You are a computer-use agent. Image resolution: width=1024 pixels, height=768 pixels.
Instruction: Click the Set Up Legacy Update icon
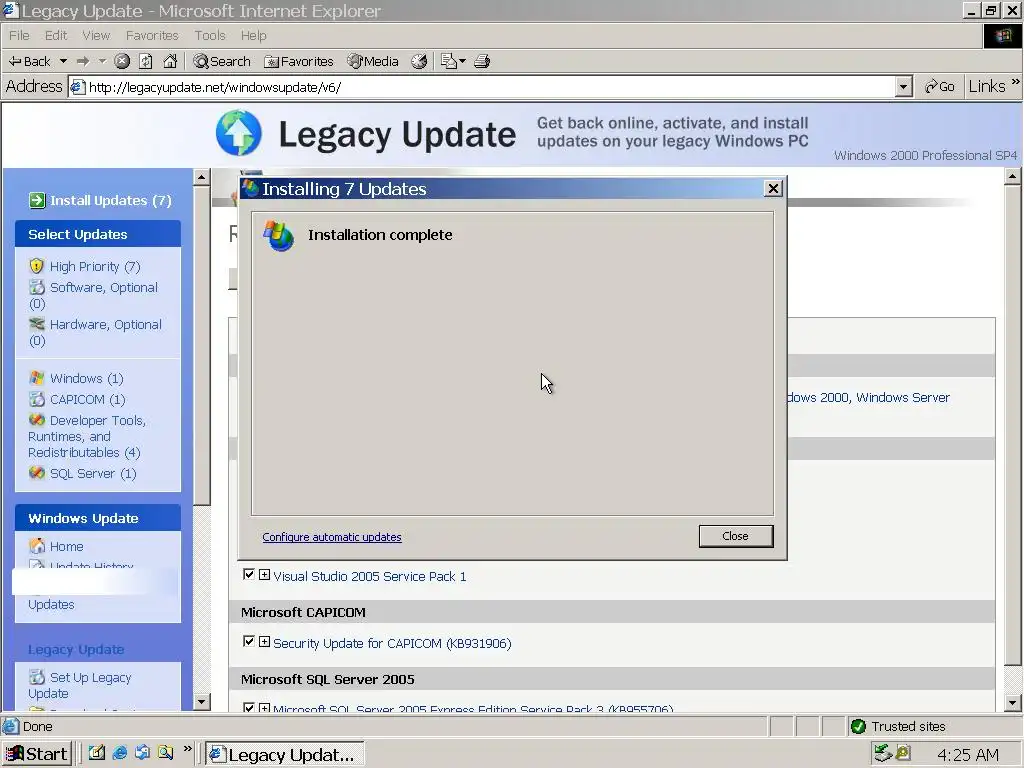pos(37,677)
